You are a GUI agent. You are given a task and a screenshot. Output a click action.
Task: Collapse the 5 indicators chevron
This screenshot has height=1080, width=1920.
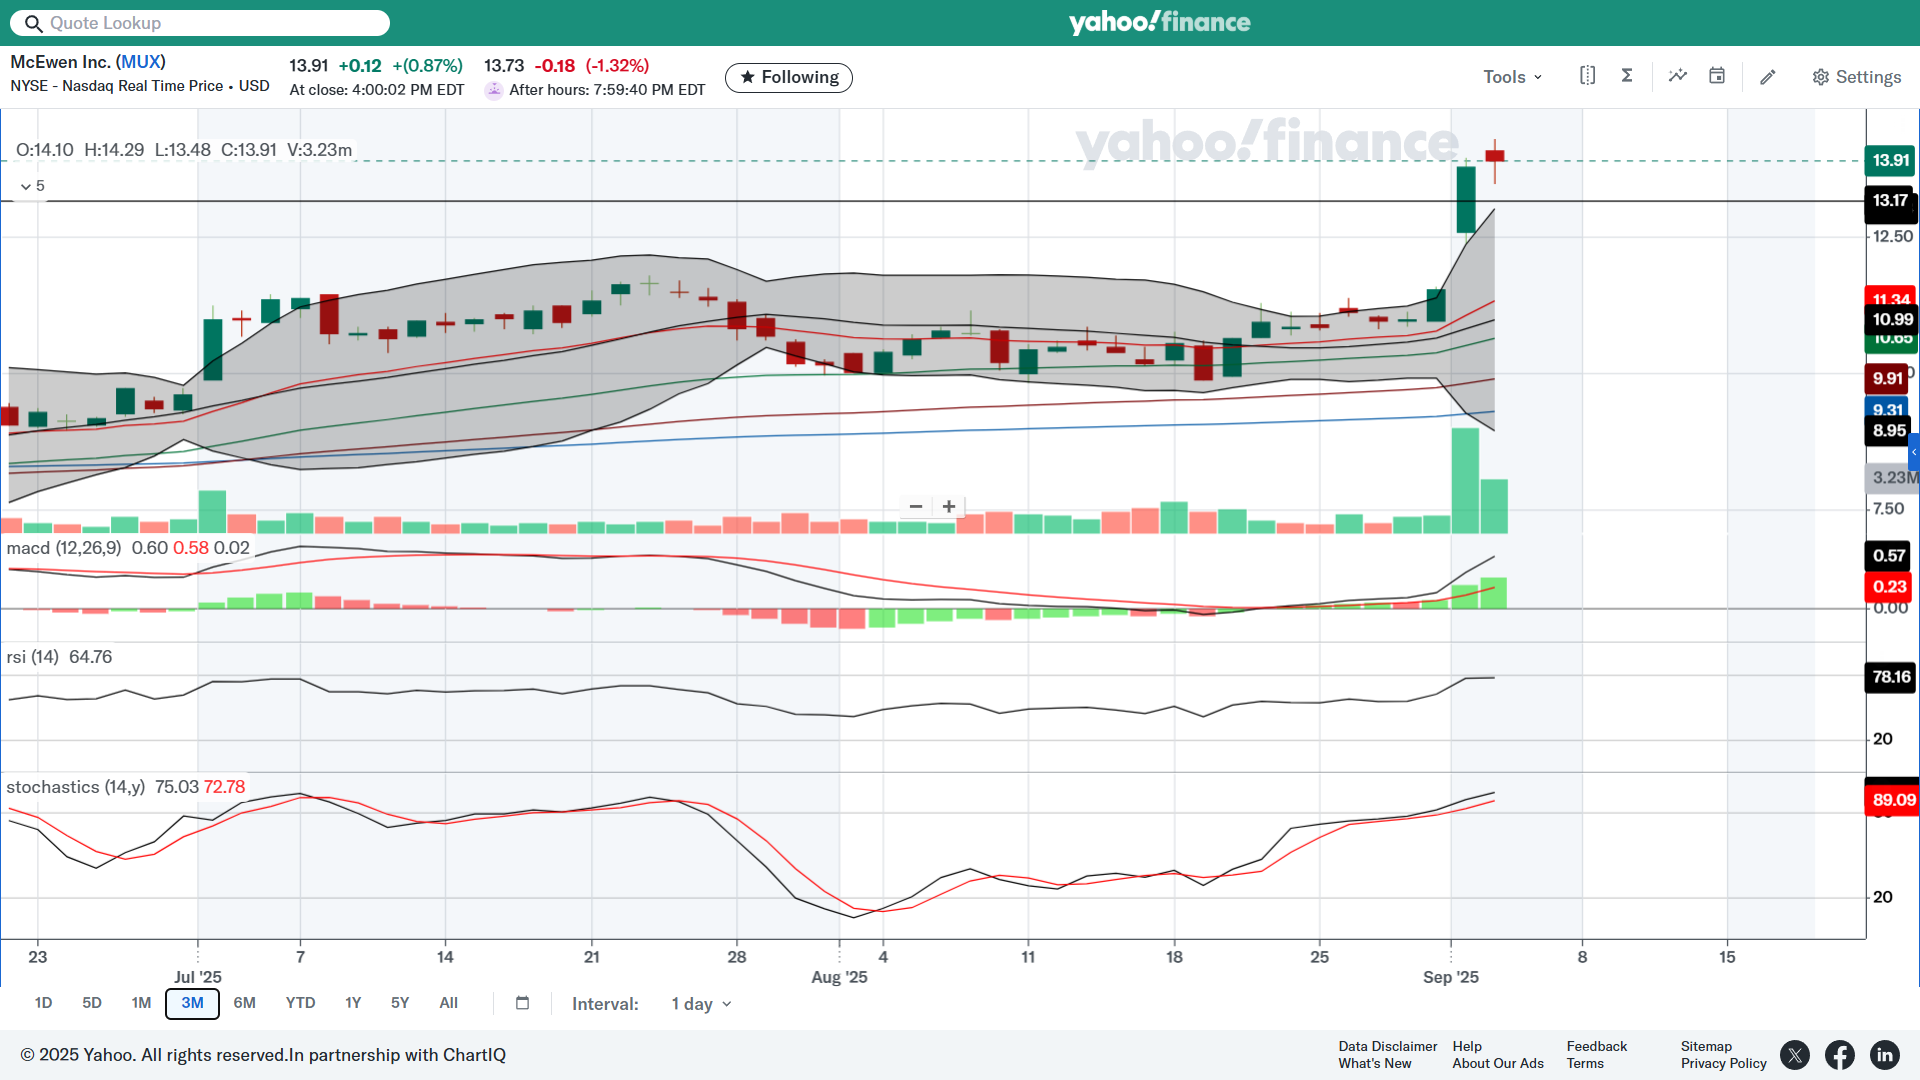click(x=26, y=186)
